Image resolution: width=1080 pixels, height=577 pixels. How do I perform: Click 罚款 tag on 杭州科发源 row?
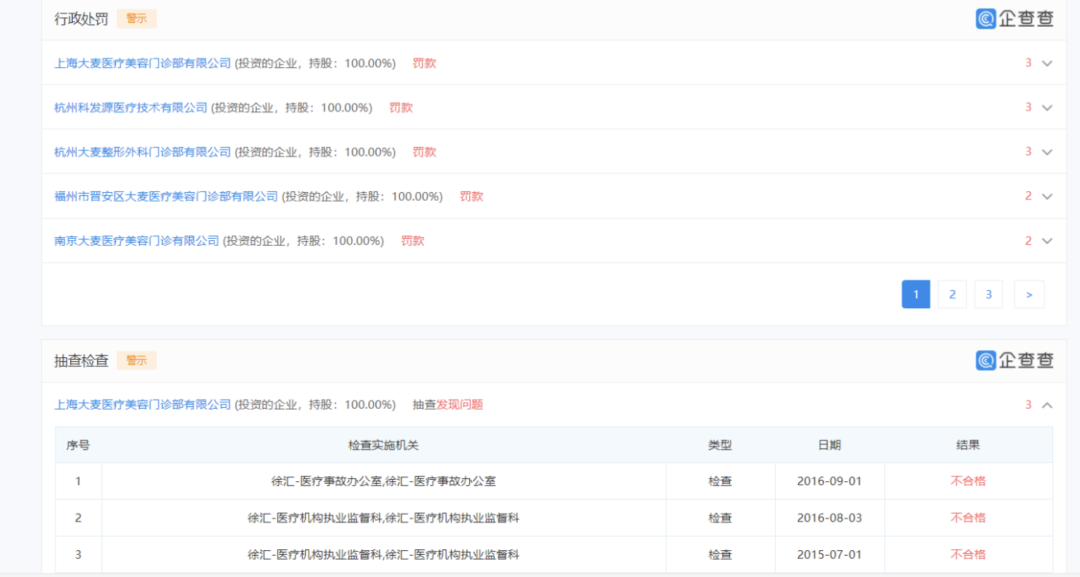pyautogui.click(x=401, y=107)
